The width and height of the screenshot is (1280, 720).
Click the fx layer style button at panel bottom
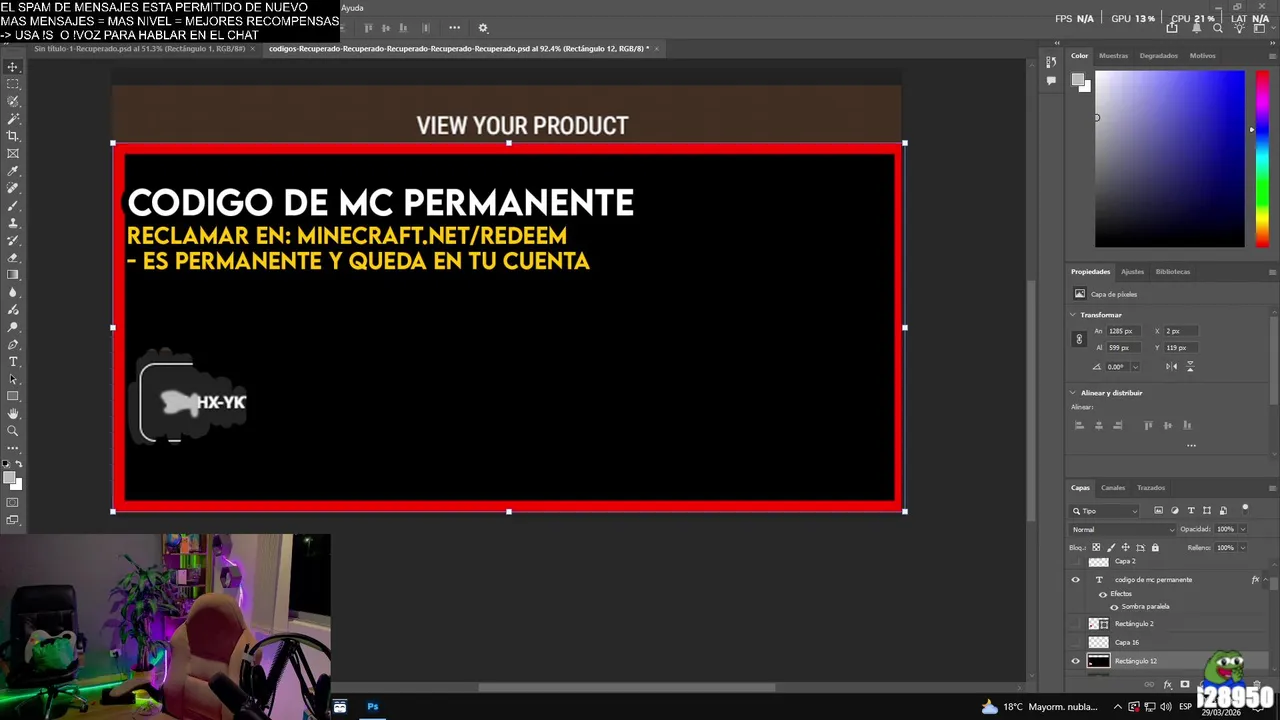[x=1167, y=685]
